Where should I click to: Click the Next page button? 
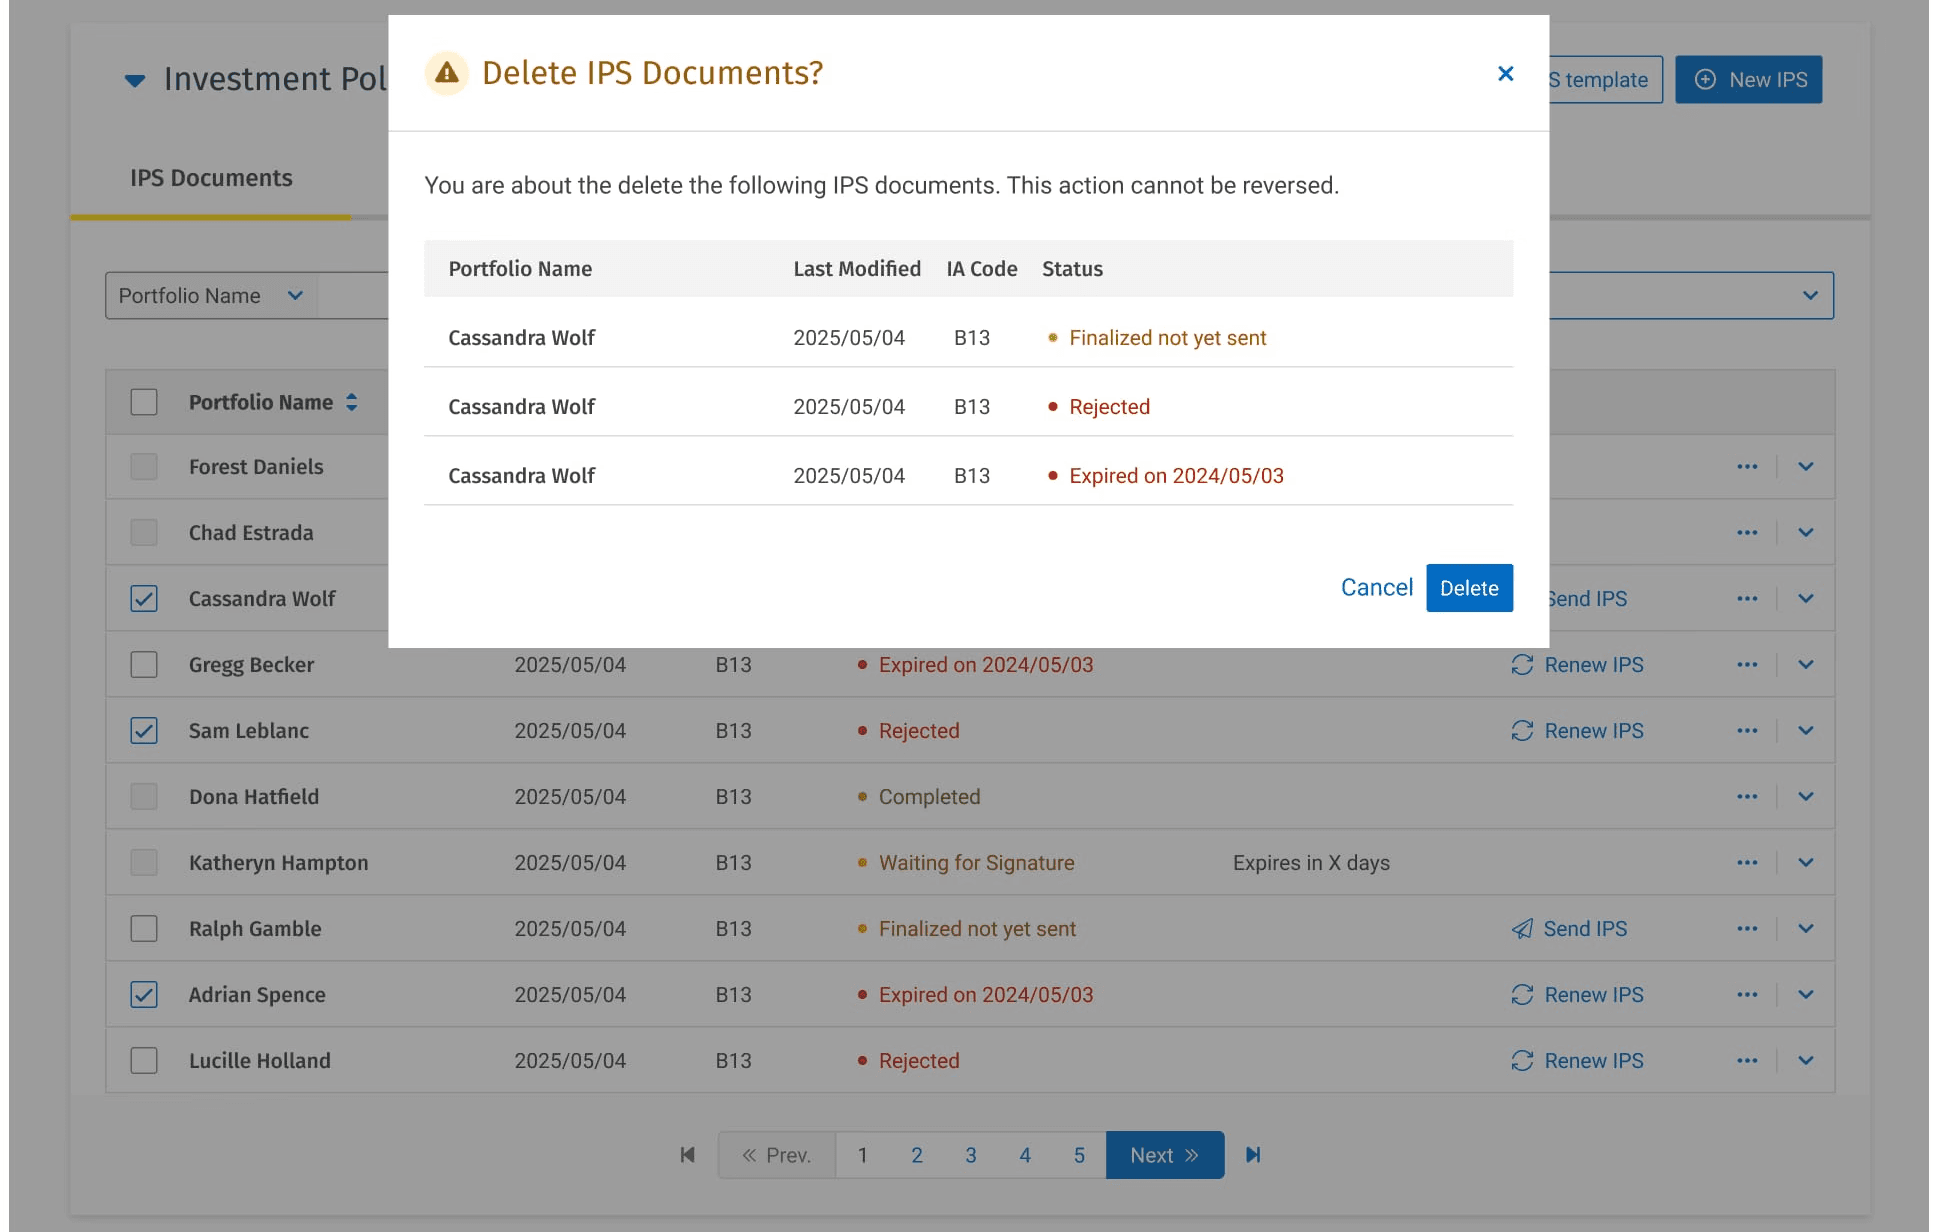1164,1155
